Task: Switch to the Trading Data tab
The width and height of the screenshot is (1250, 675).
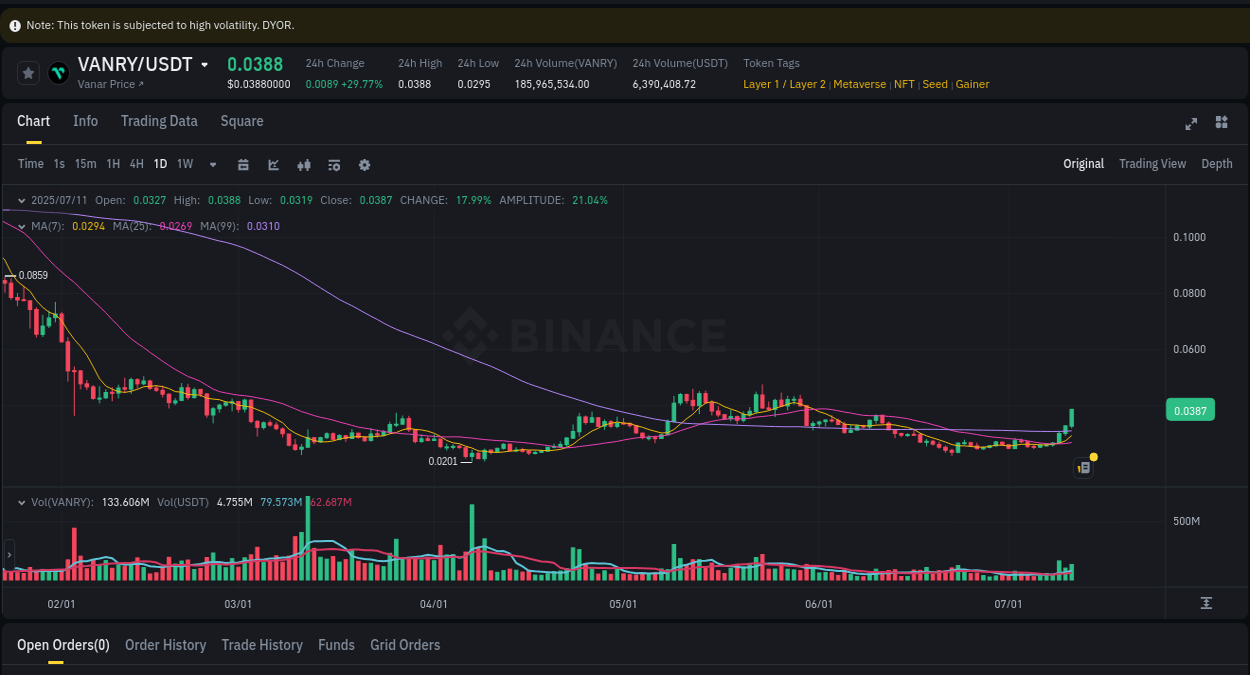Action: coord(159,121)
